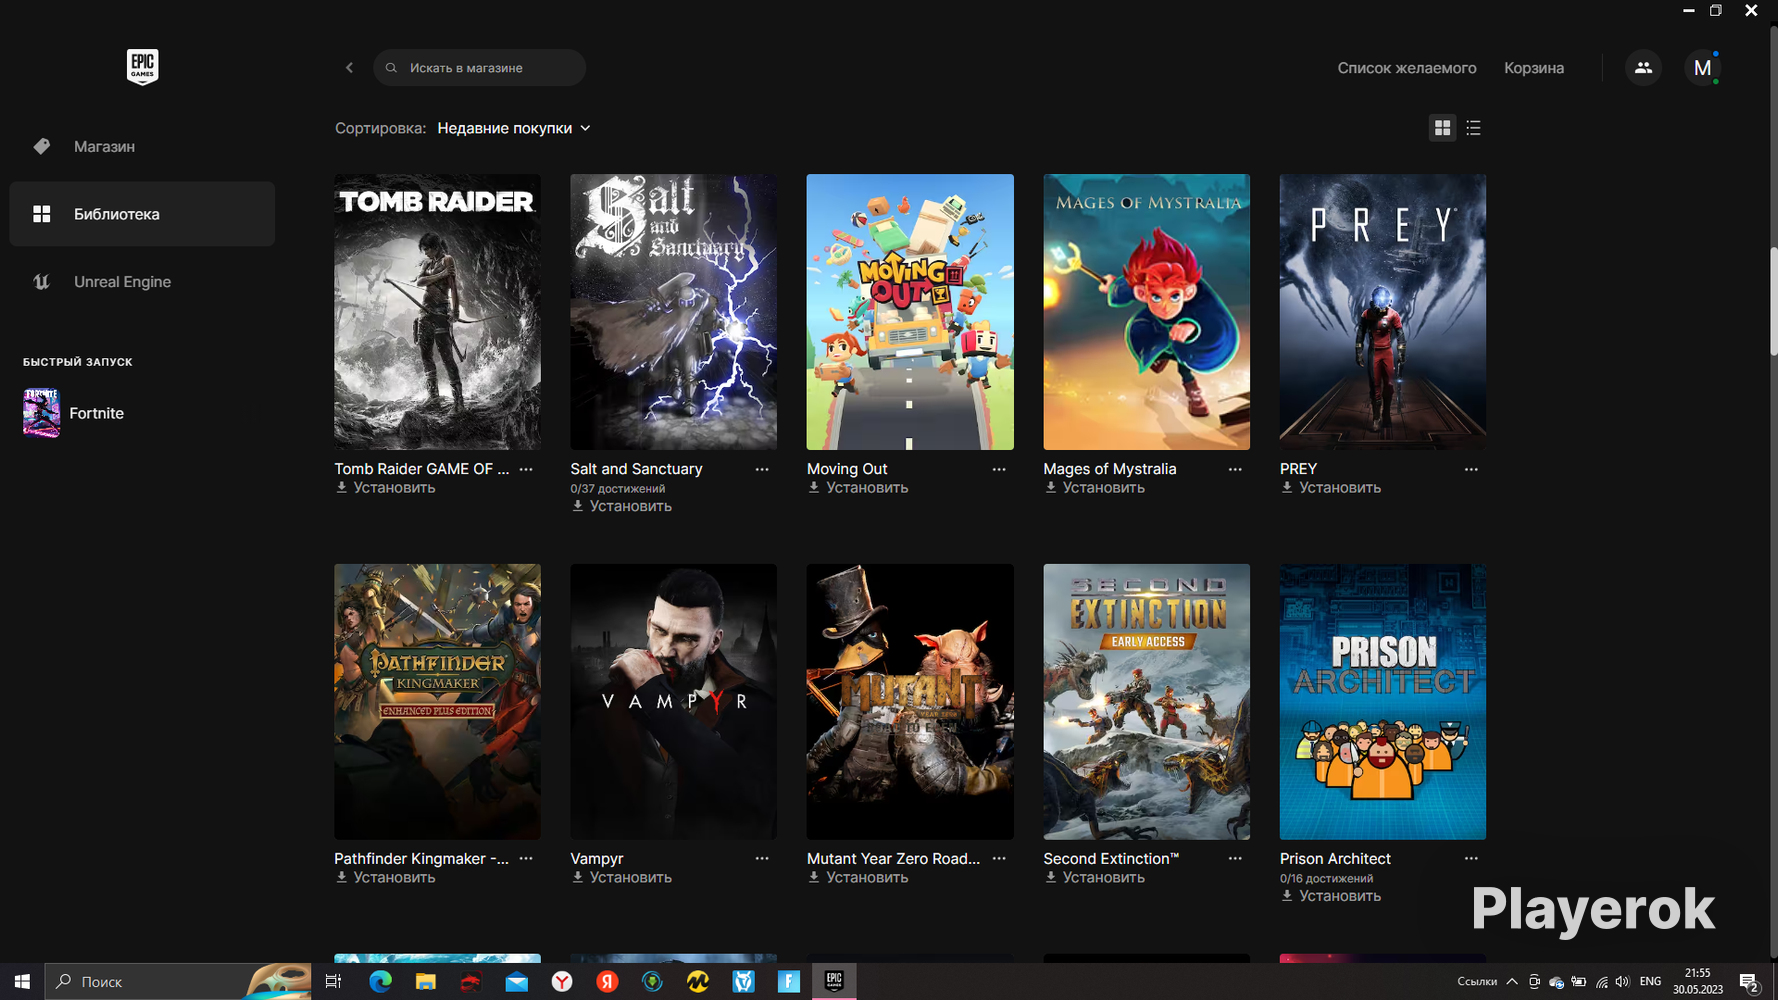1778x1000 pixels.
Task: Open options menu for Tomb Raider
Action: point(526,469)
